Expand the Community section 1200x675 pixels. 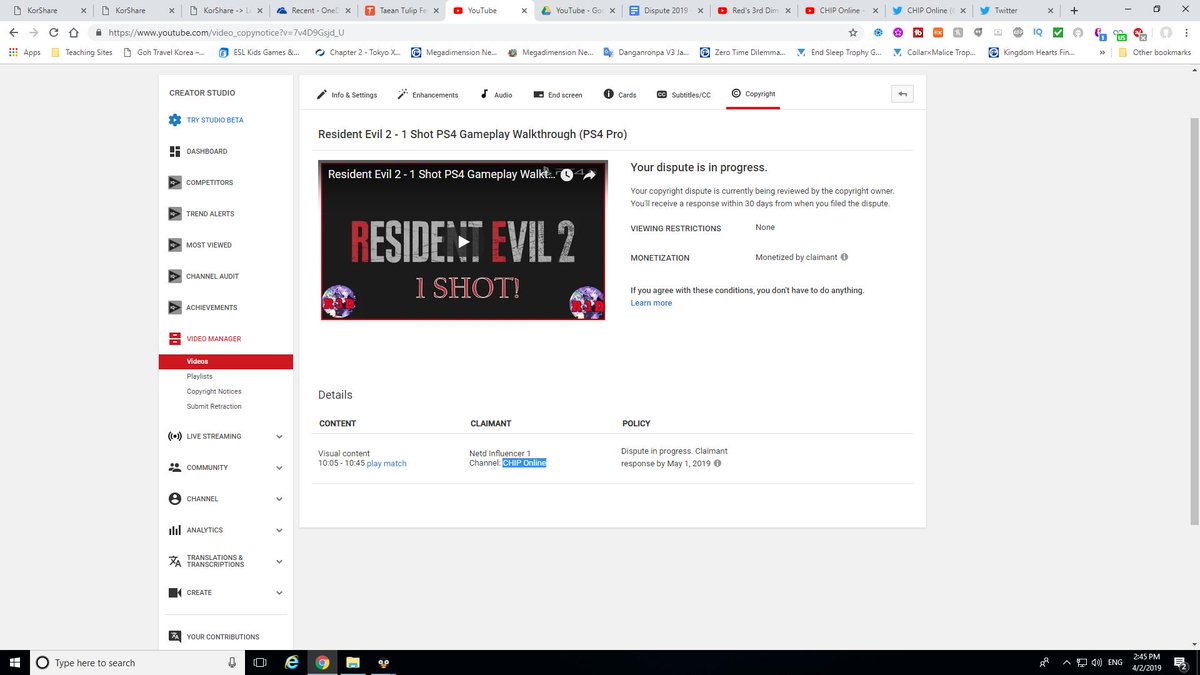(279, 467)
